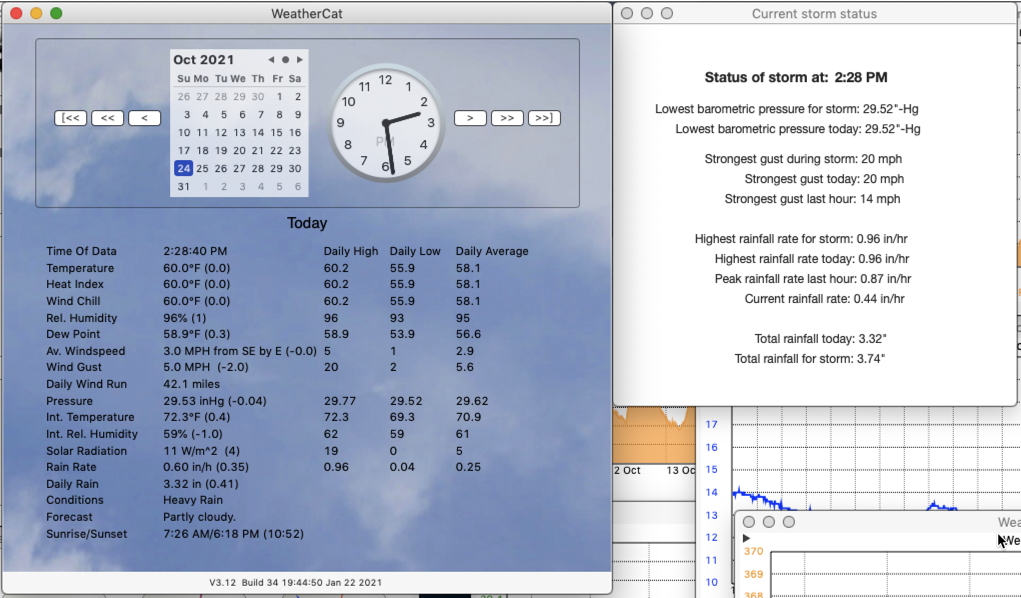The image size is (1021, 598).
Task: Click the Daily Average column header
Action: pyautogui.click(x=492, y=251)
